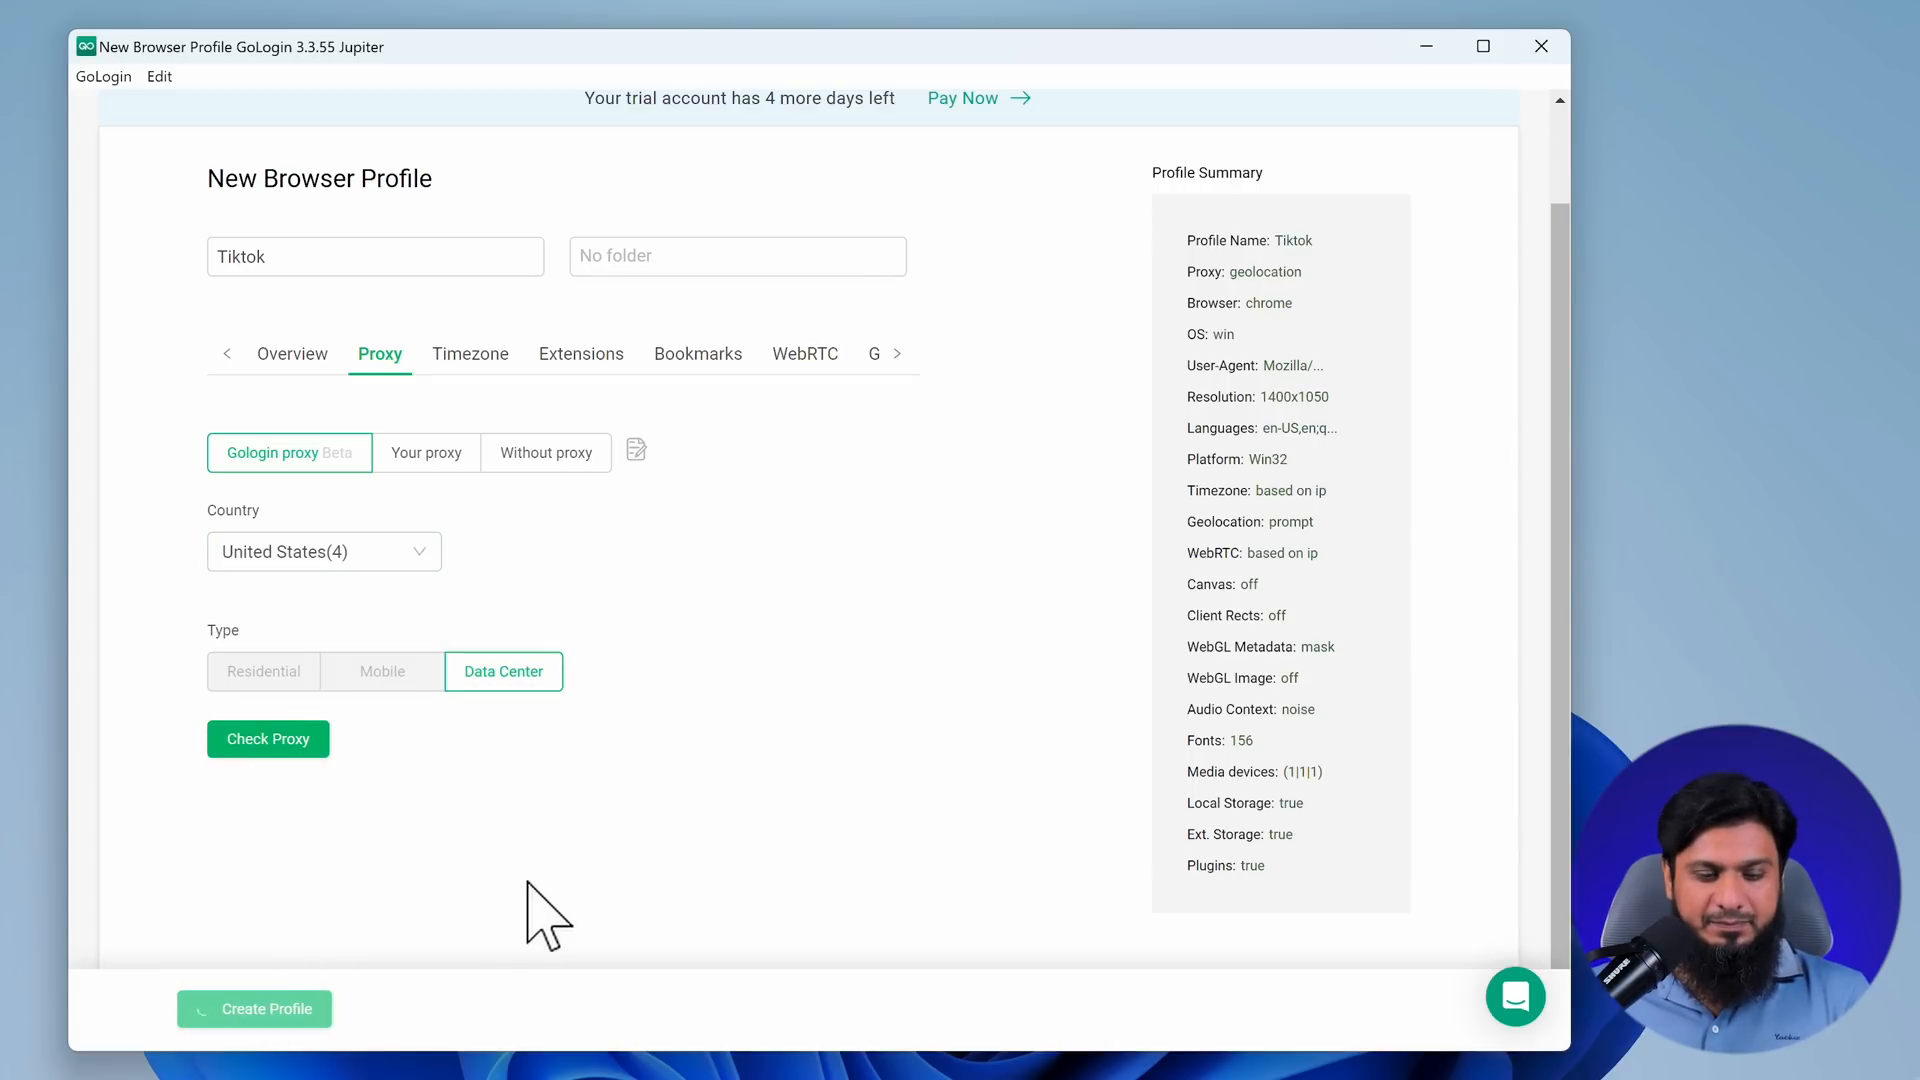Click the GoLogin menu in menu bar

103,75
